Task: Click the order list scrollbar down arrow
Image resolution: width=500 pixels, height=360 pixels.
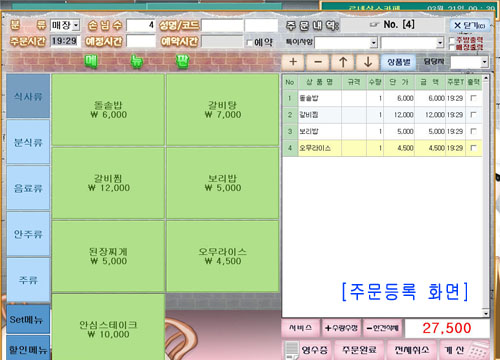Action: point(486,313)
